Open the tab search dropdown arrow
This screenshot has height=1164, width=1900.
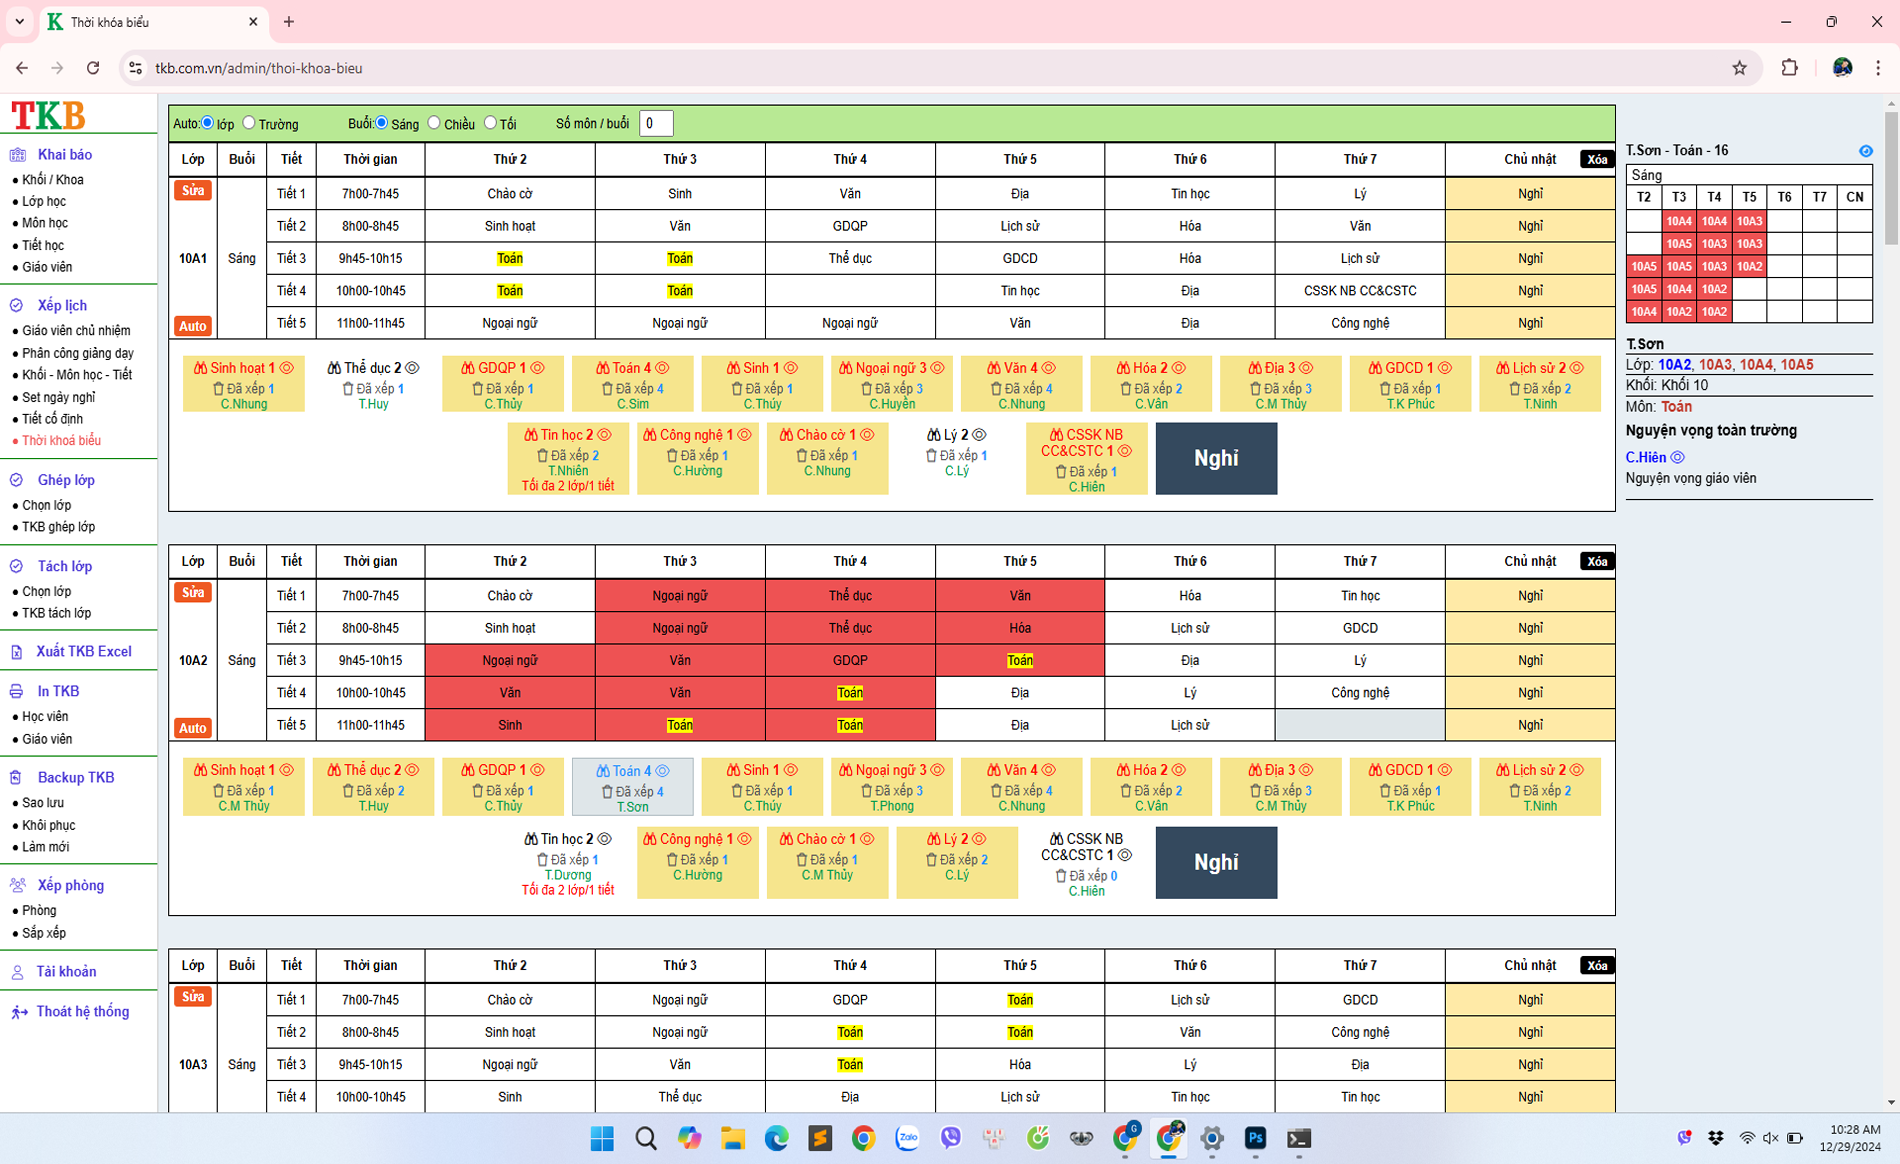click(19, 21)
